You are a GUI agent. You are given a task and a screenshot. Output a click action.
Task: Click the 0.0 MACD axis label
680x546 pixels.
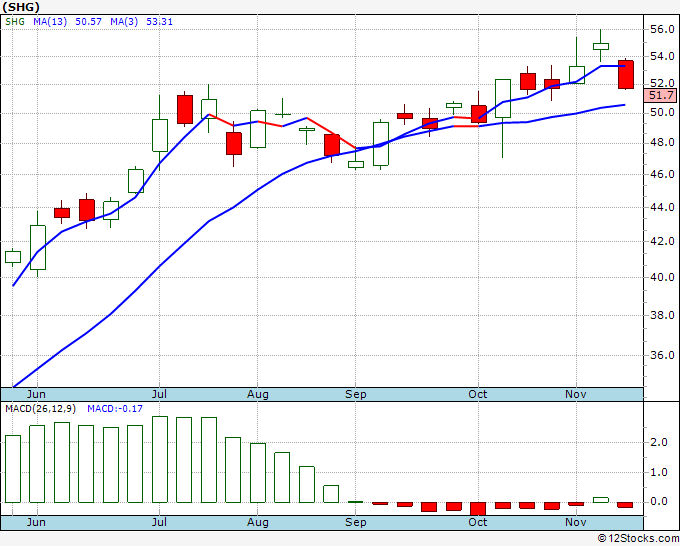659,502
